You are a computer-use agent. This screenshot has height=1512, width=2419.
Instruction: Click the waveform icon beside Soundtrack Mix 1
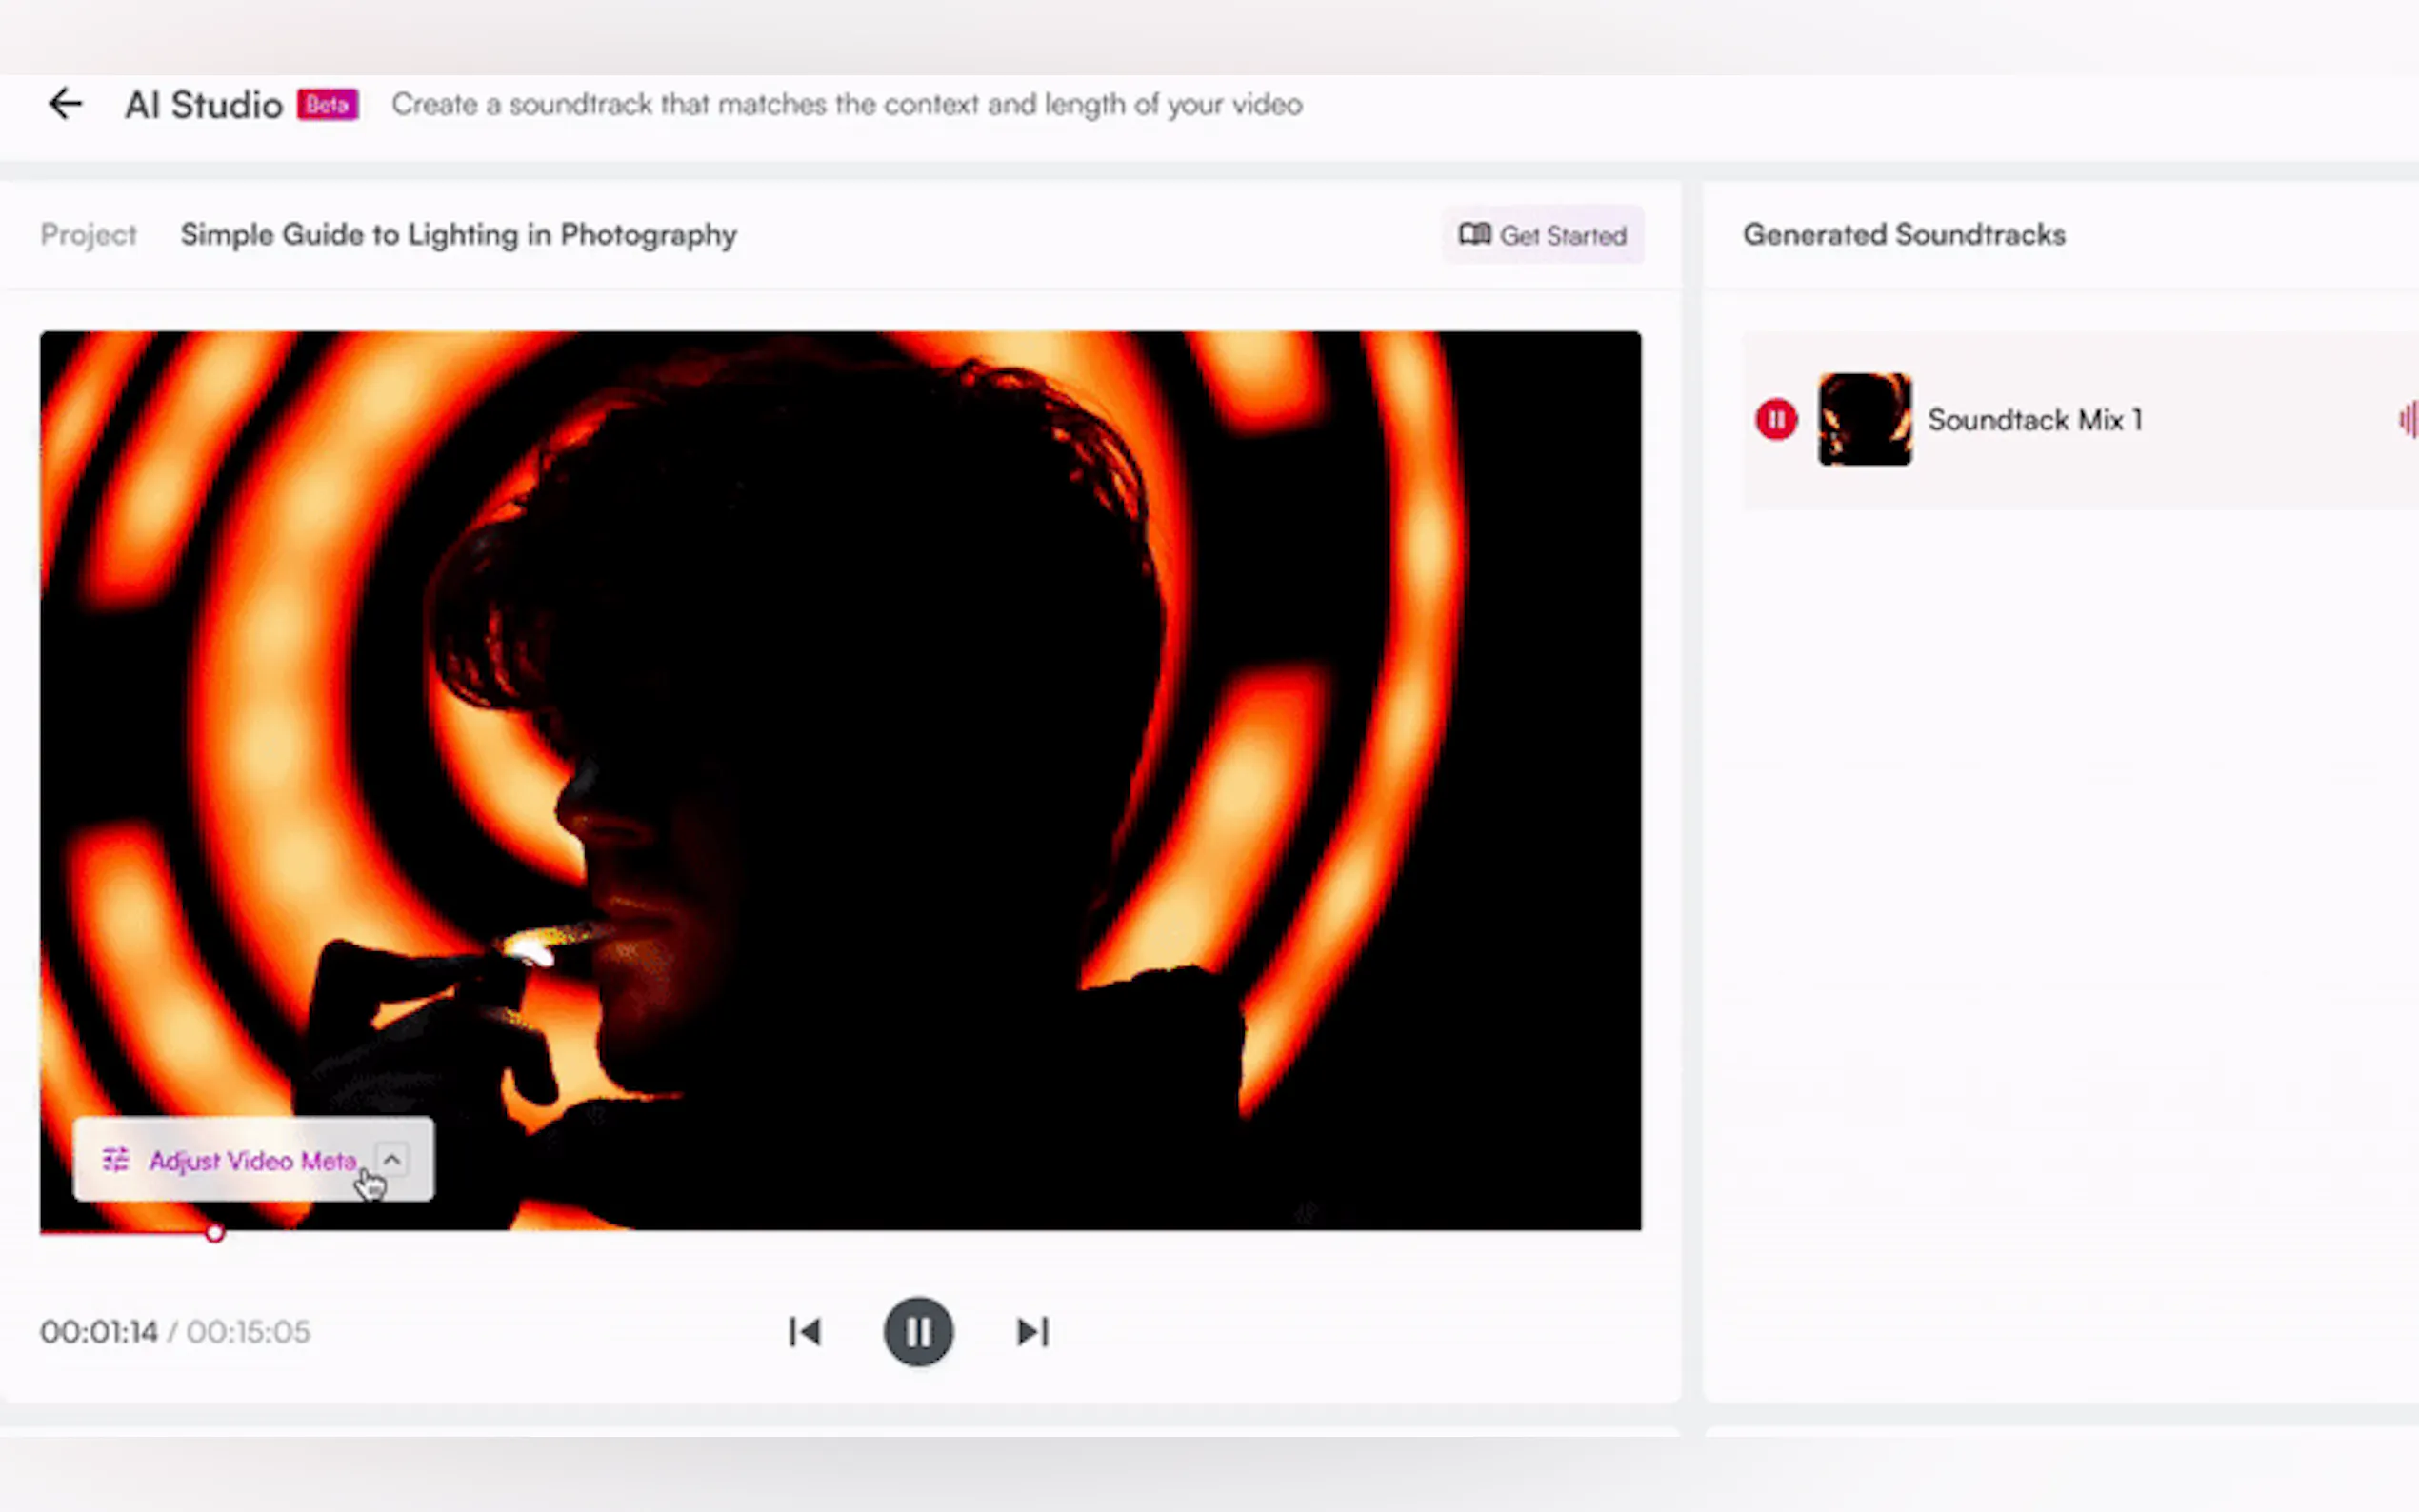click(x=2408, y=419)
